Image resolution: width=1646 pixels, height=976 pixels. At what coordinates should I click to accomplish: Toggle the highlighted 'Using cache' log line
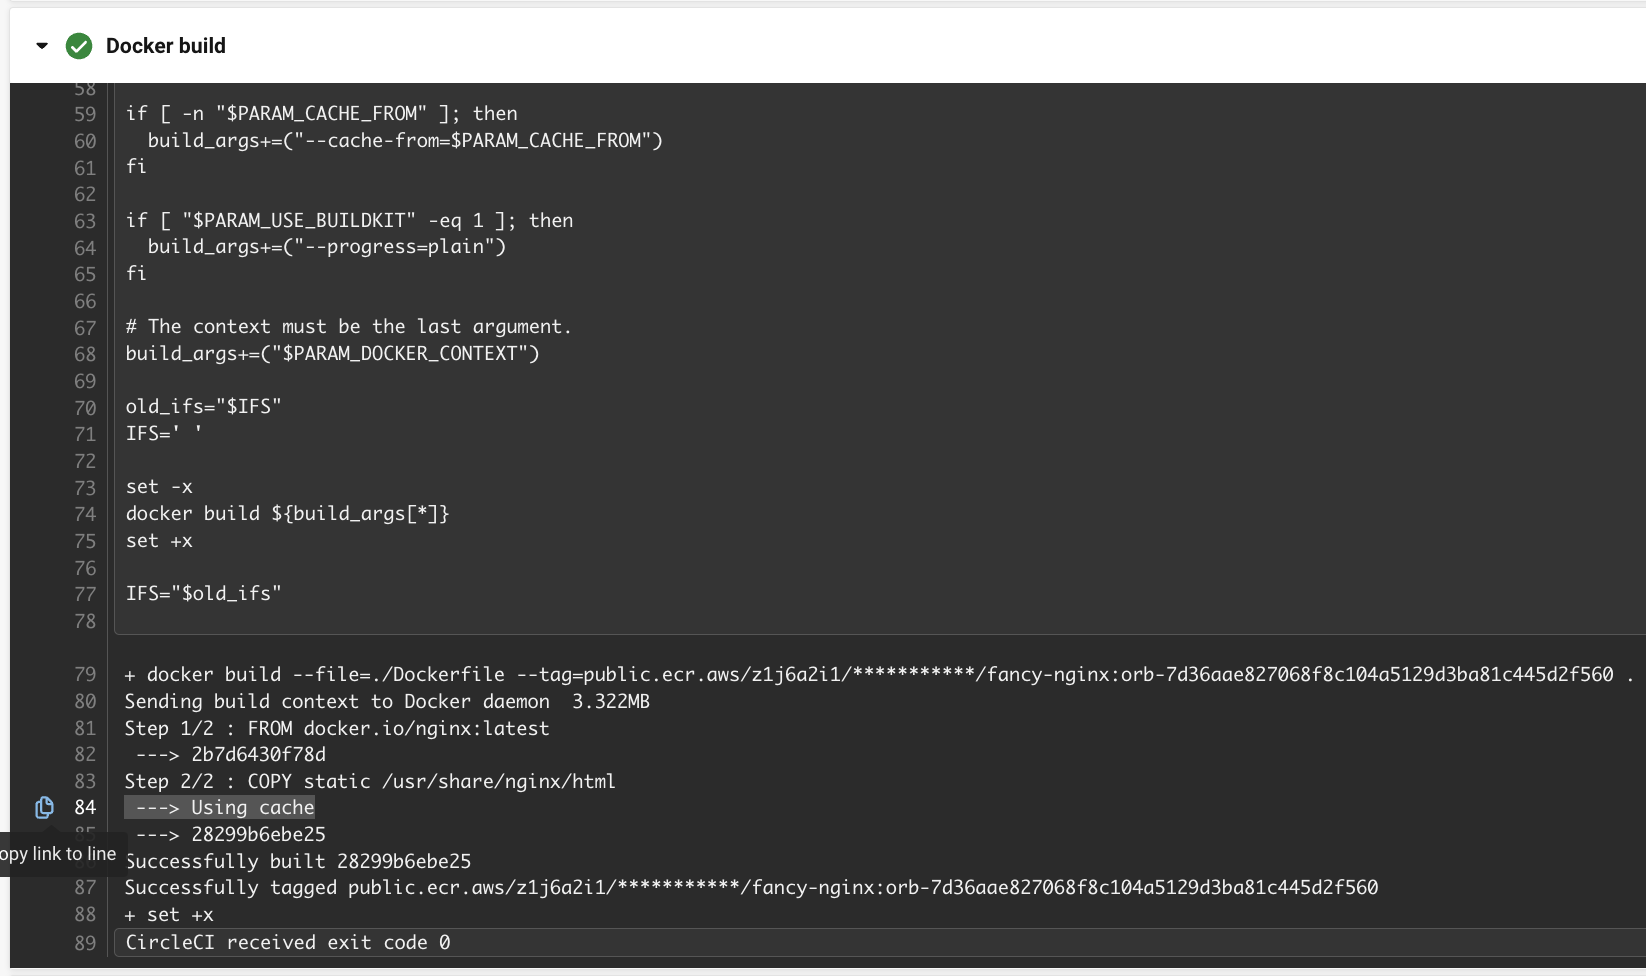(219, 808)
